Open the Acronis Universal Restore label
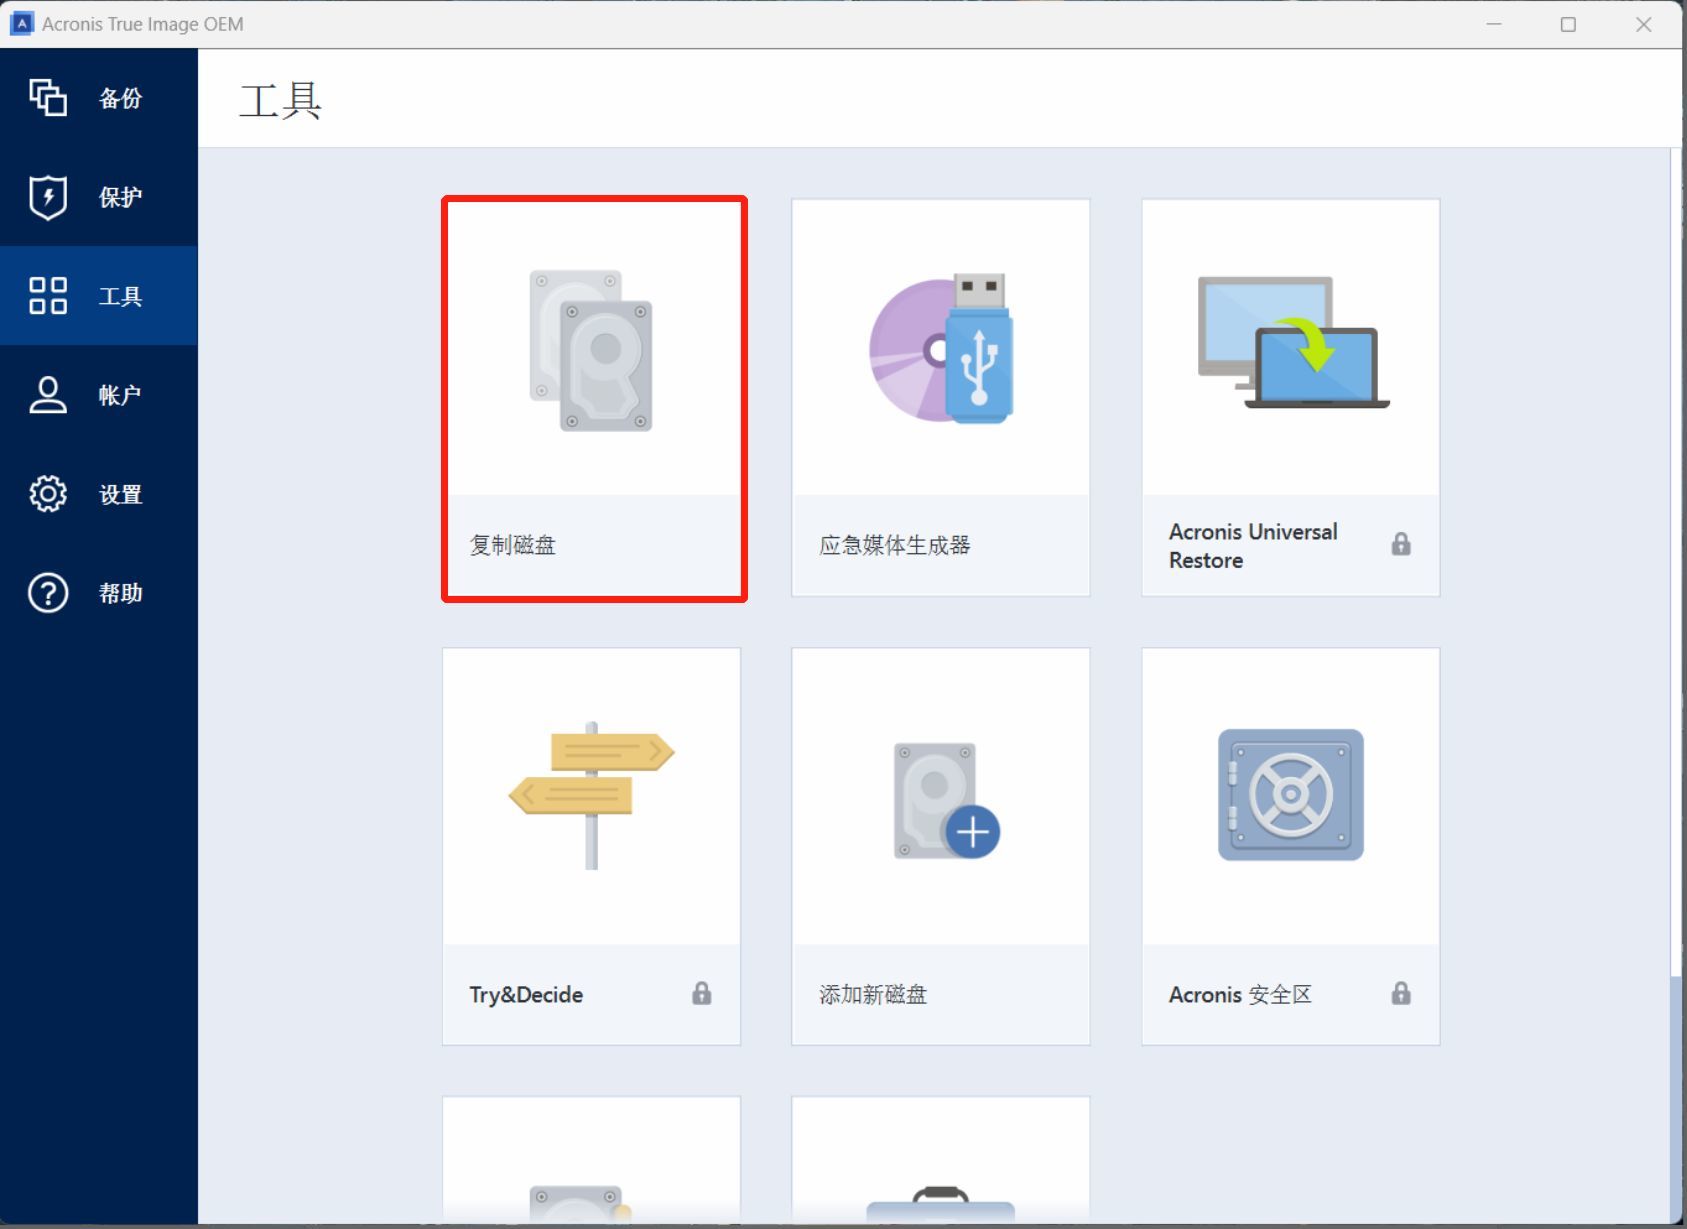 coord(1253,546)
